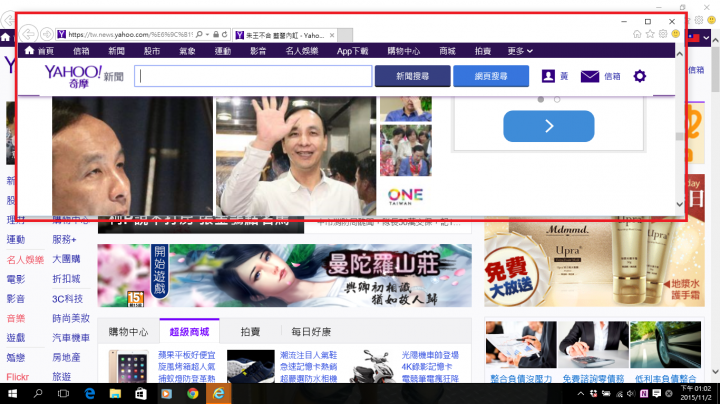Select the 朱王不合 Yahoo news tab
720x404 pixels.
285,35
